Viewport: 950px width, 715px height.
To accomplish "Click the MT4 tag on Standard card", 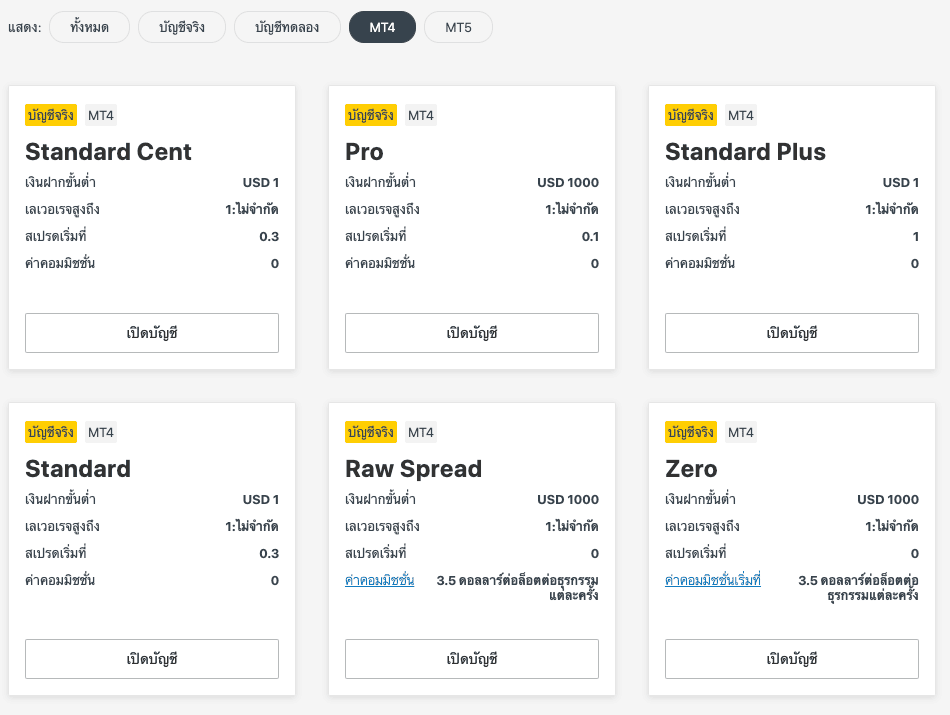I will coord(101,432).
